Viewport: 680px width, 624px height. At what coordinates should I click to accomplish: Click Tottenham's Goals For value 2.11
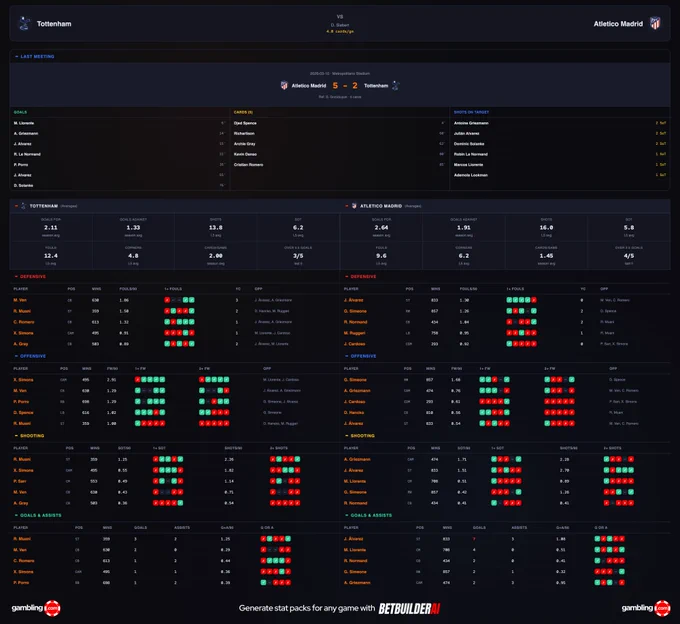pyautogui.click(x=51, y=227)
